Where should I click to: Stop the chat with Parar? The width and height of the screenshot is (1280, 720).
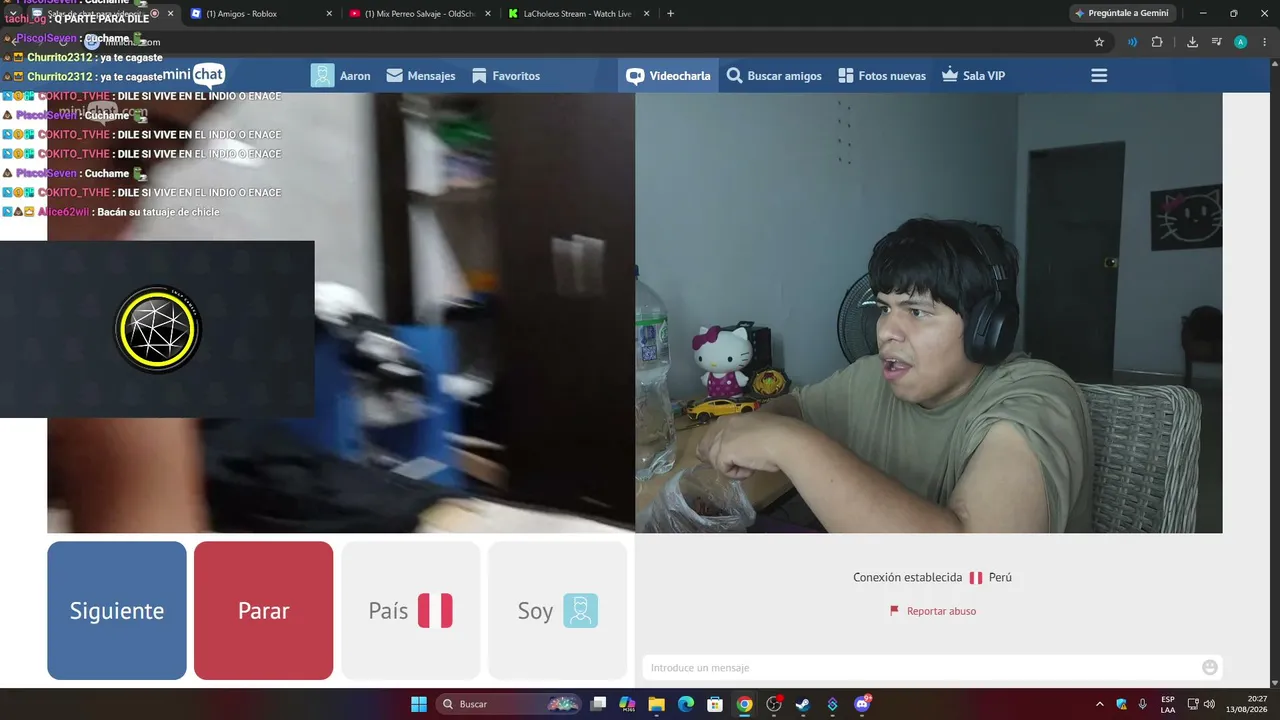264,611
